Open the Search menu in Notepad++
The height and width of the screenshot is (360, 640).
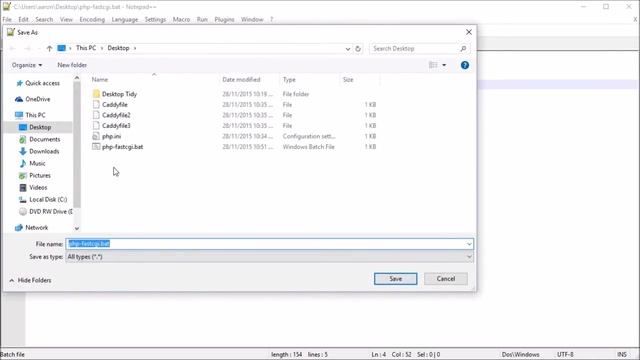(x=44, y=19)
